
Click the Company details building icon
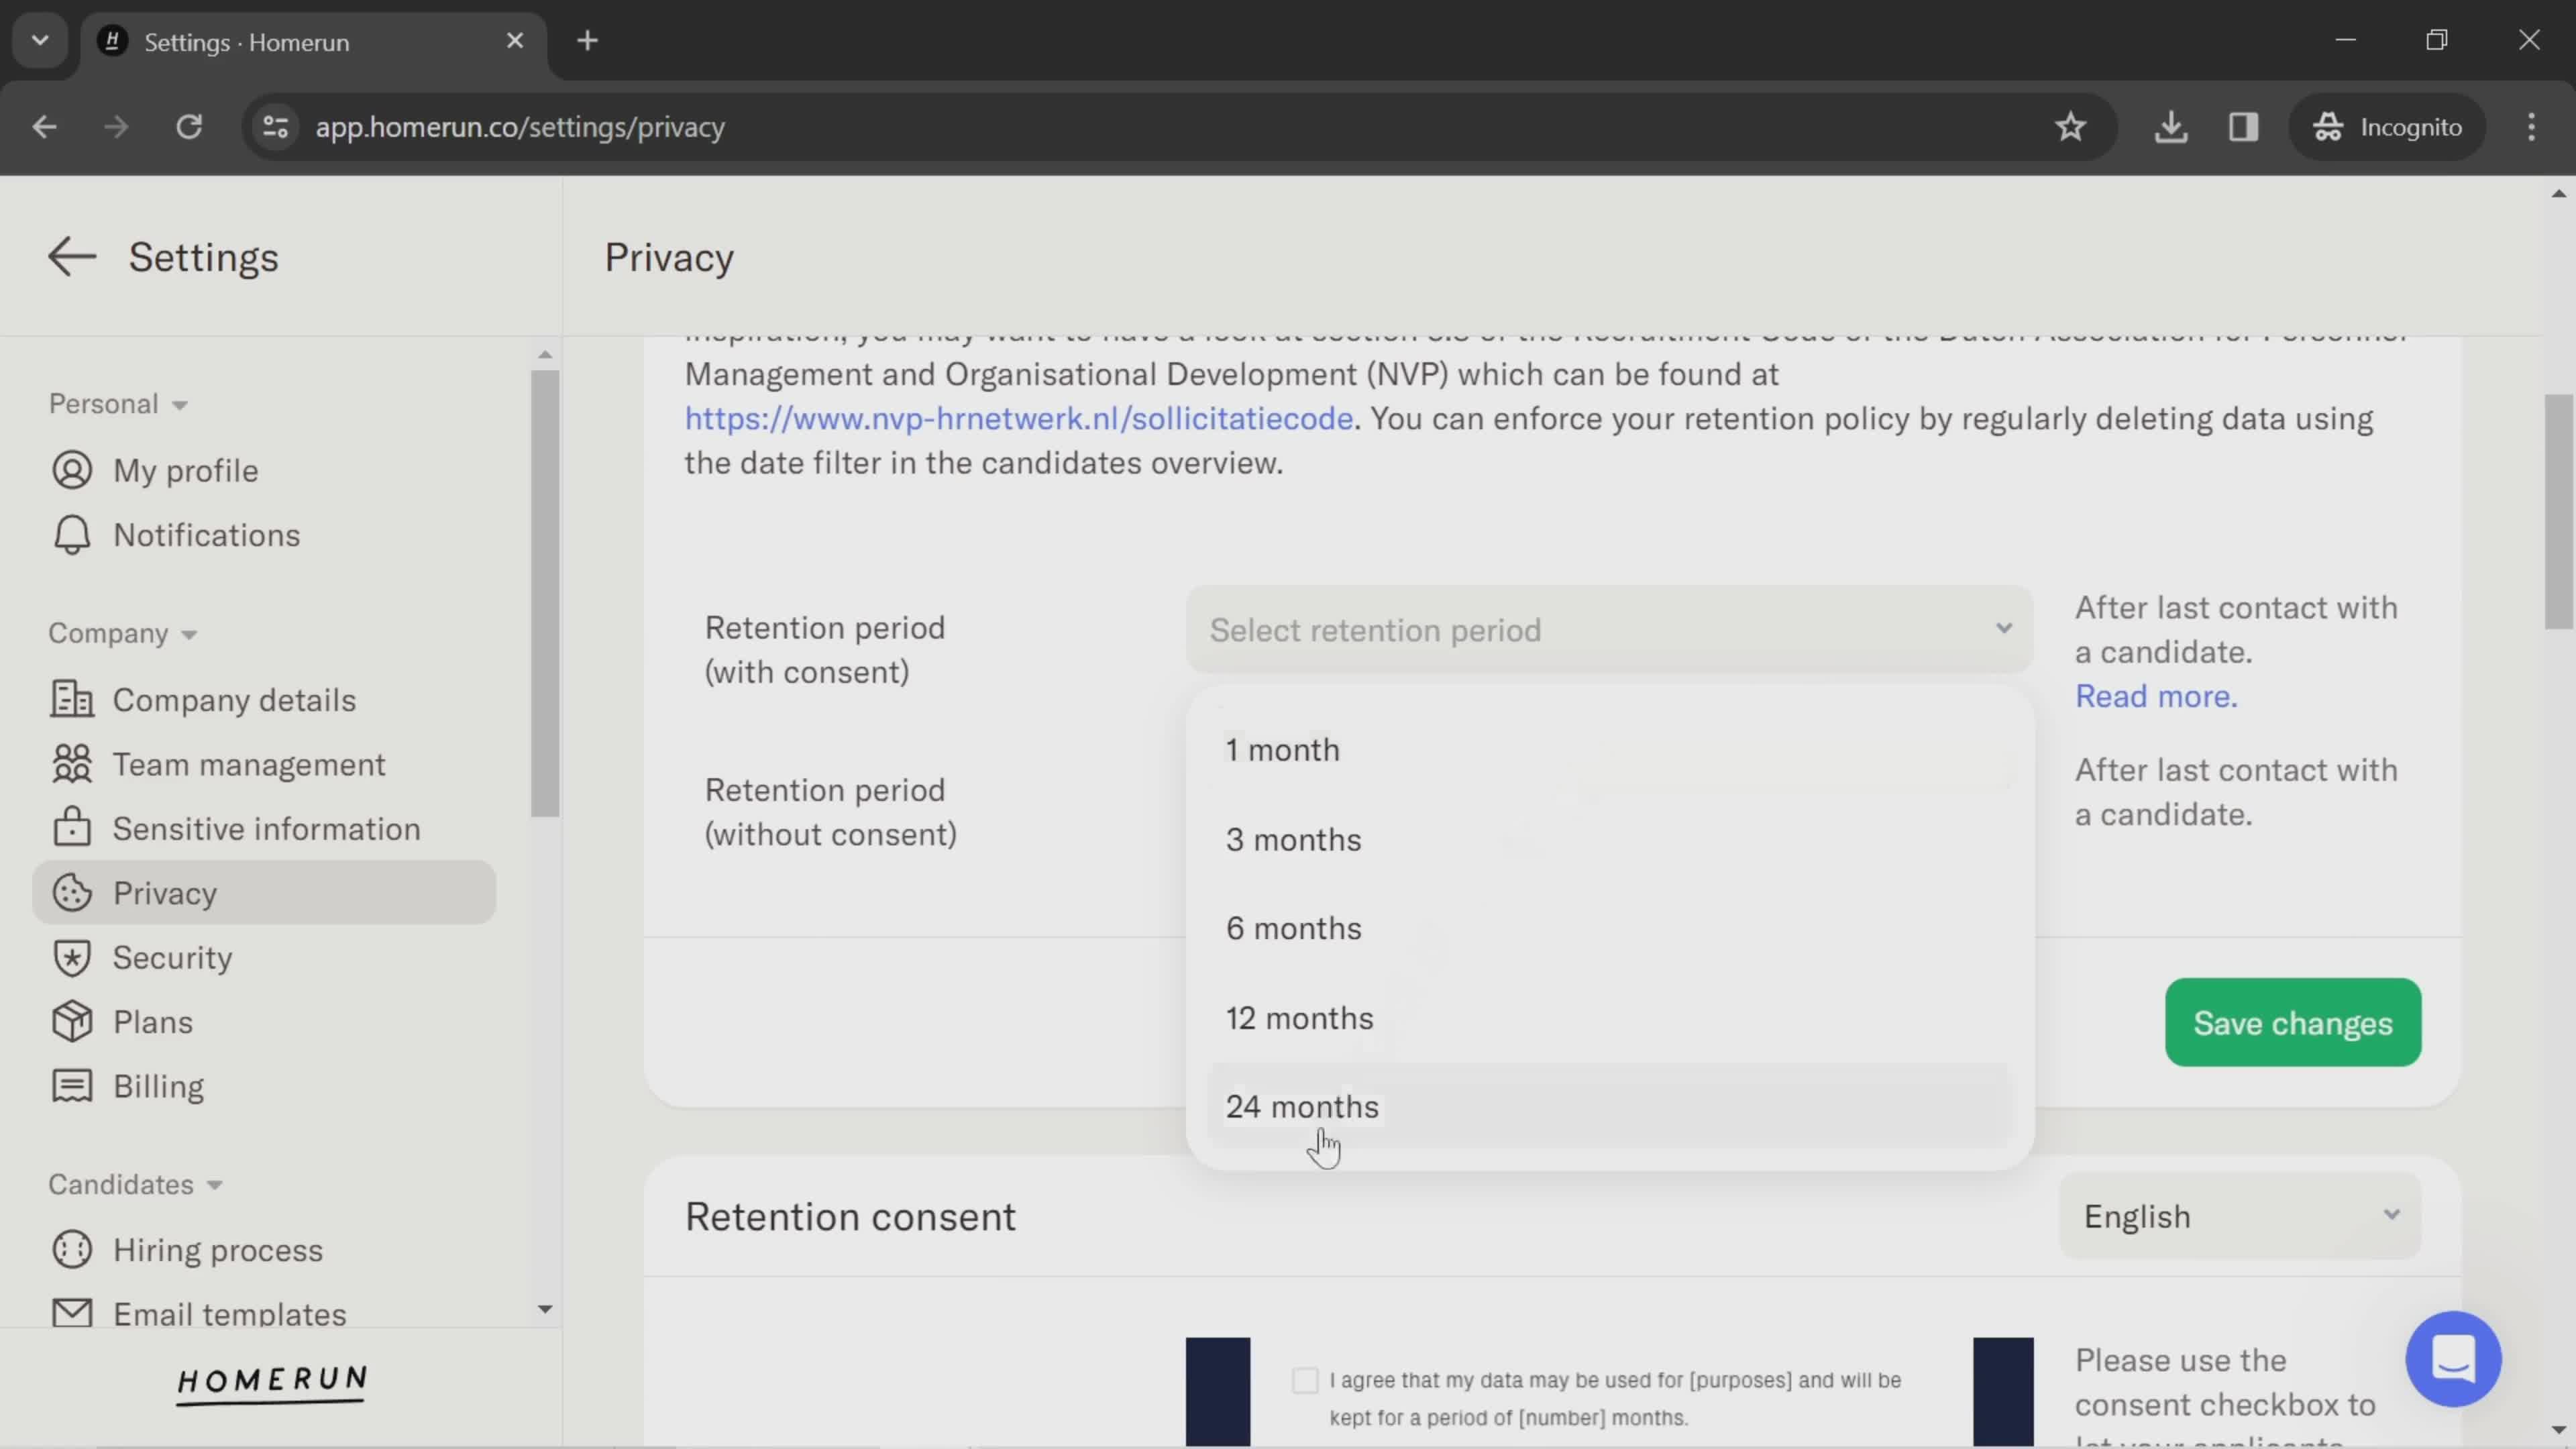click(72, 700)
